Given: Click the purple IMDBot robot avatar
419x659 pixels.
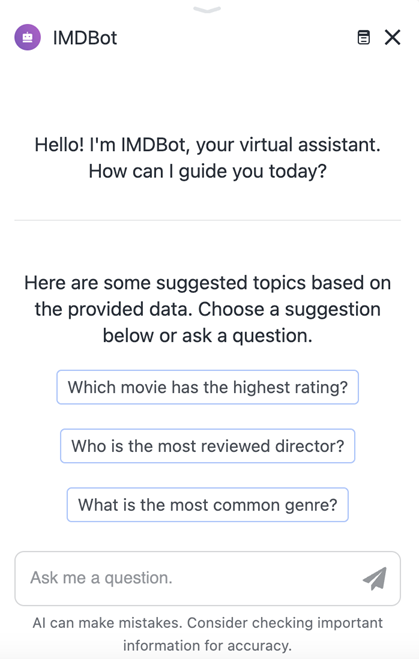Looking at the screenshot, I should point(28,37).
